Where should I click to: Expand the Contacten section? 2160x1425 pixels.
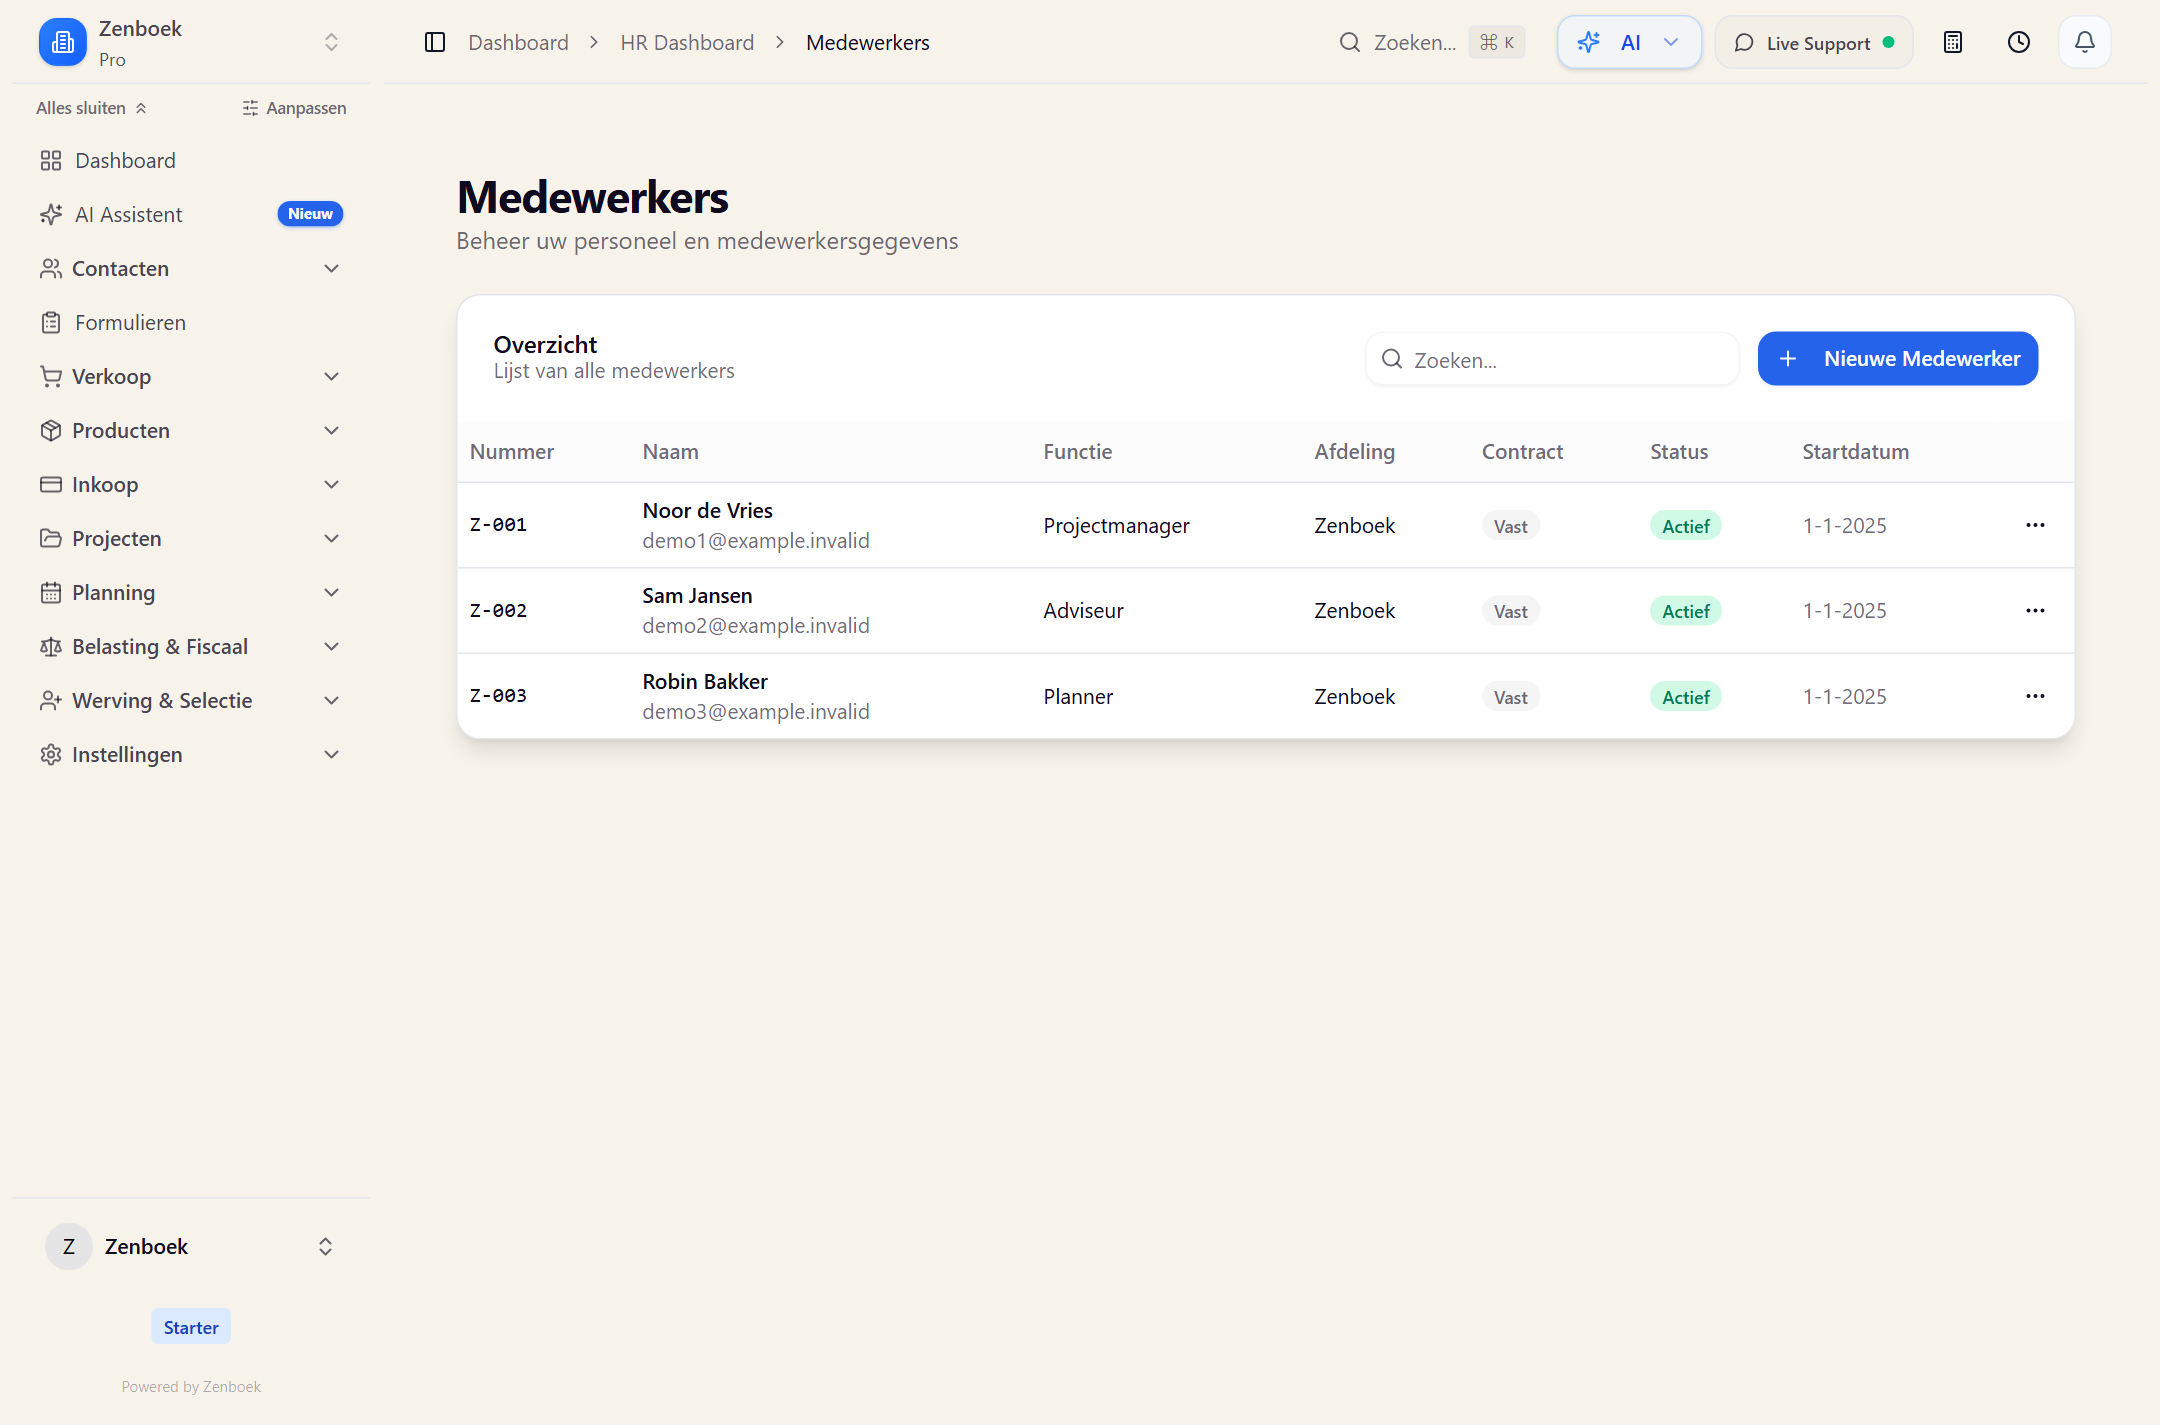click(x=190, y=268)
